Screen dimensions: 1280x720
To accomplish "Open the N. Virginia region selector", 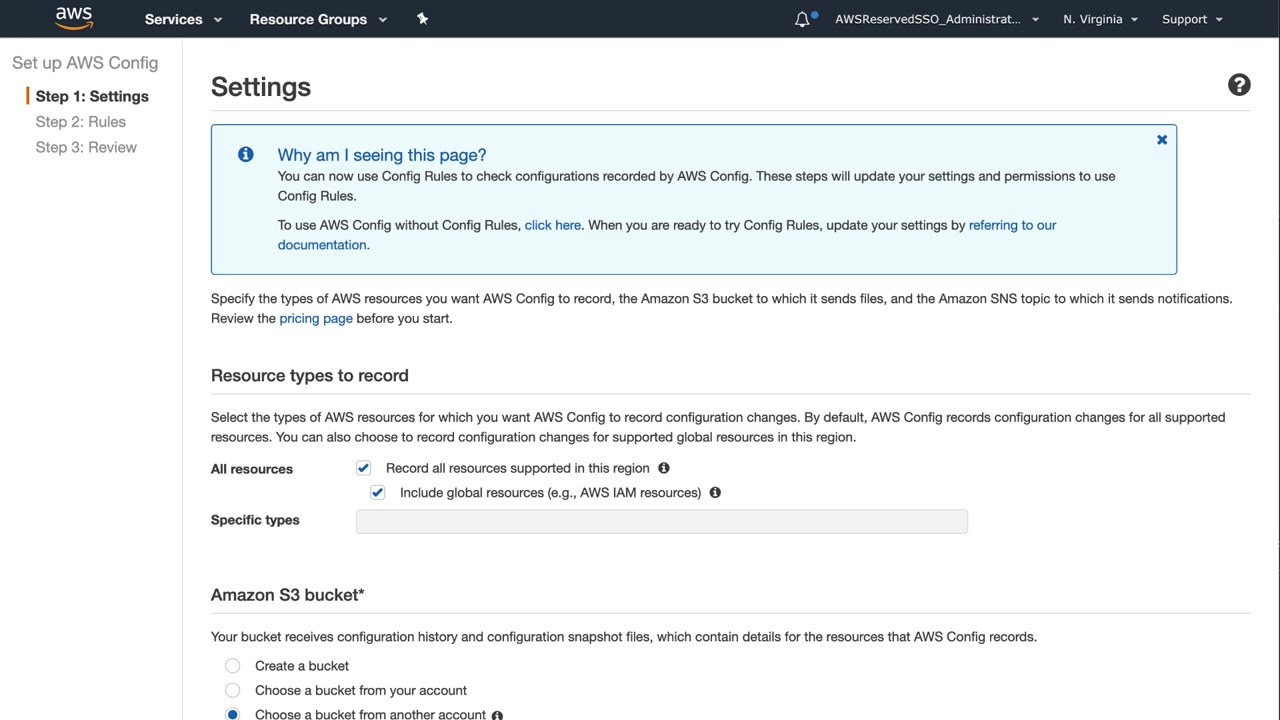I will click(1100, 19).
